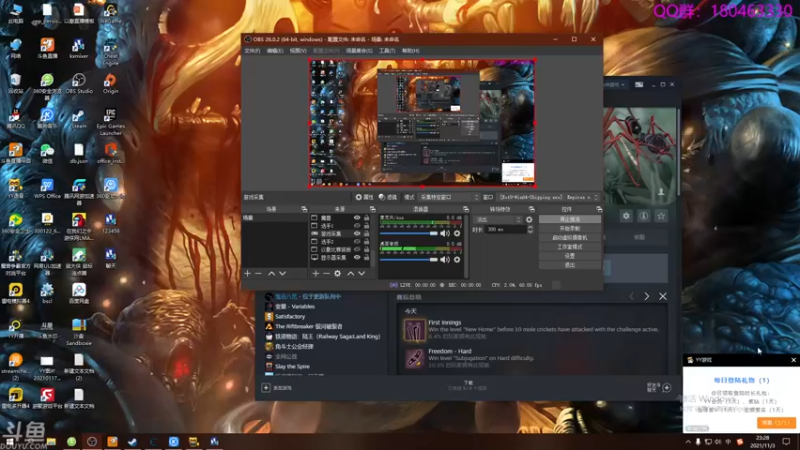Viewport: 800px width, 450px height.
Task: Open the transition type dropdown
Action: coord(498,219)
